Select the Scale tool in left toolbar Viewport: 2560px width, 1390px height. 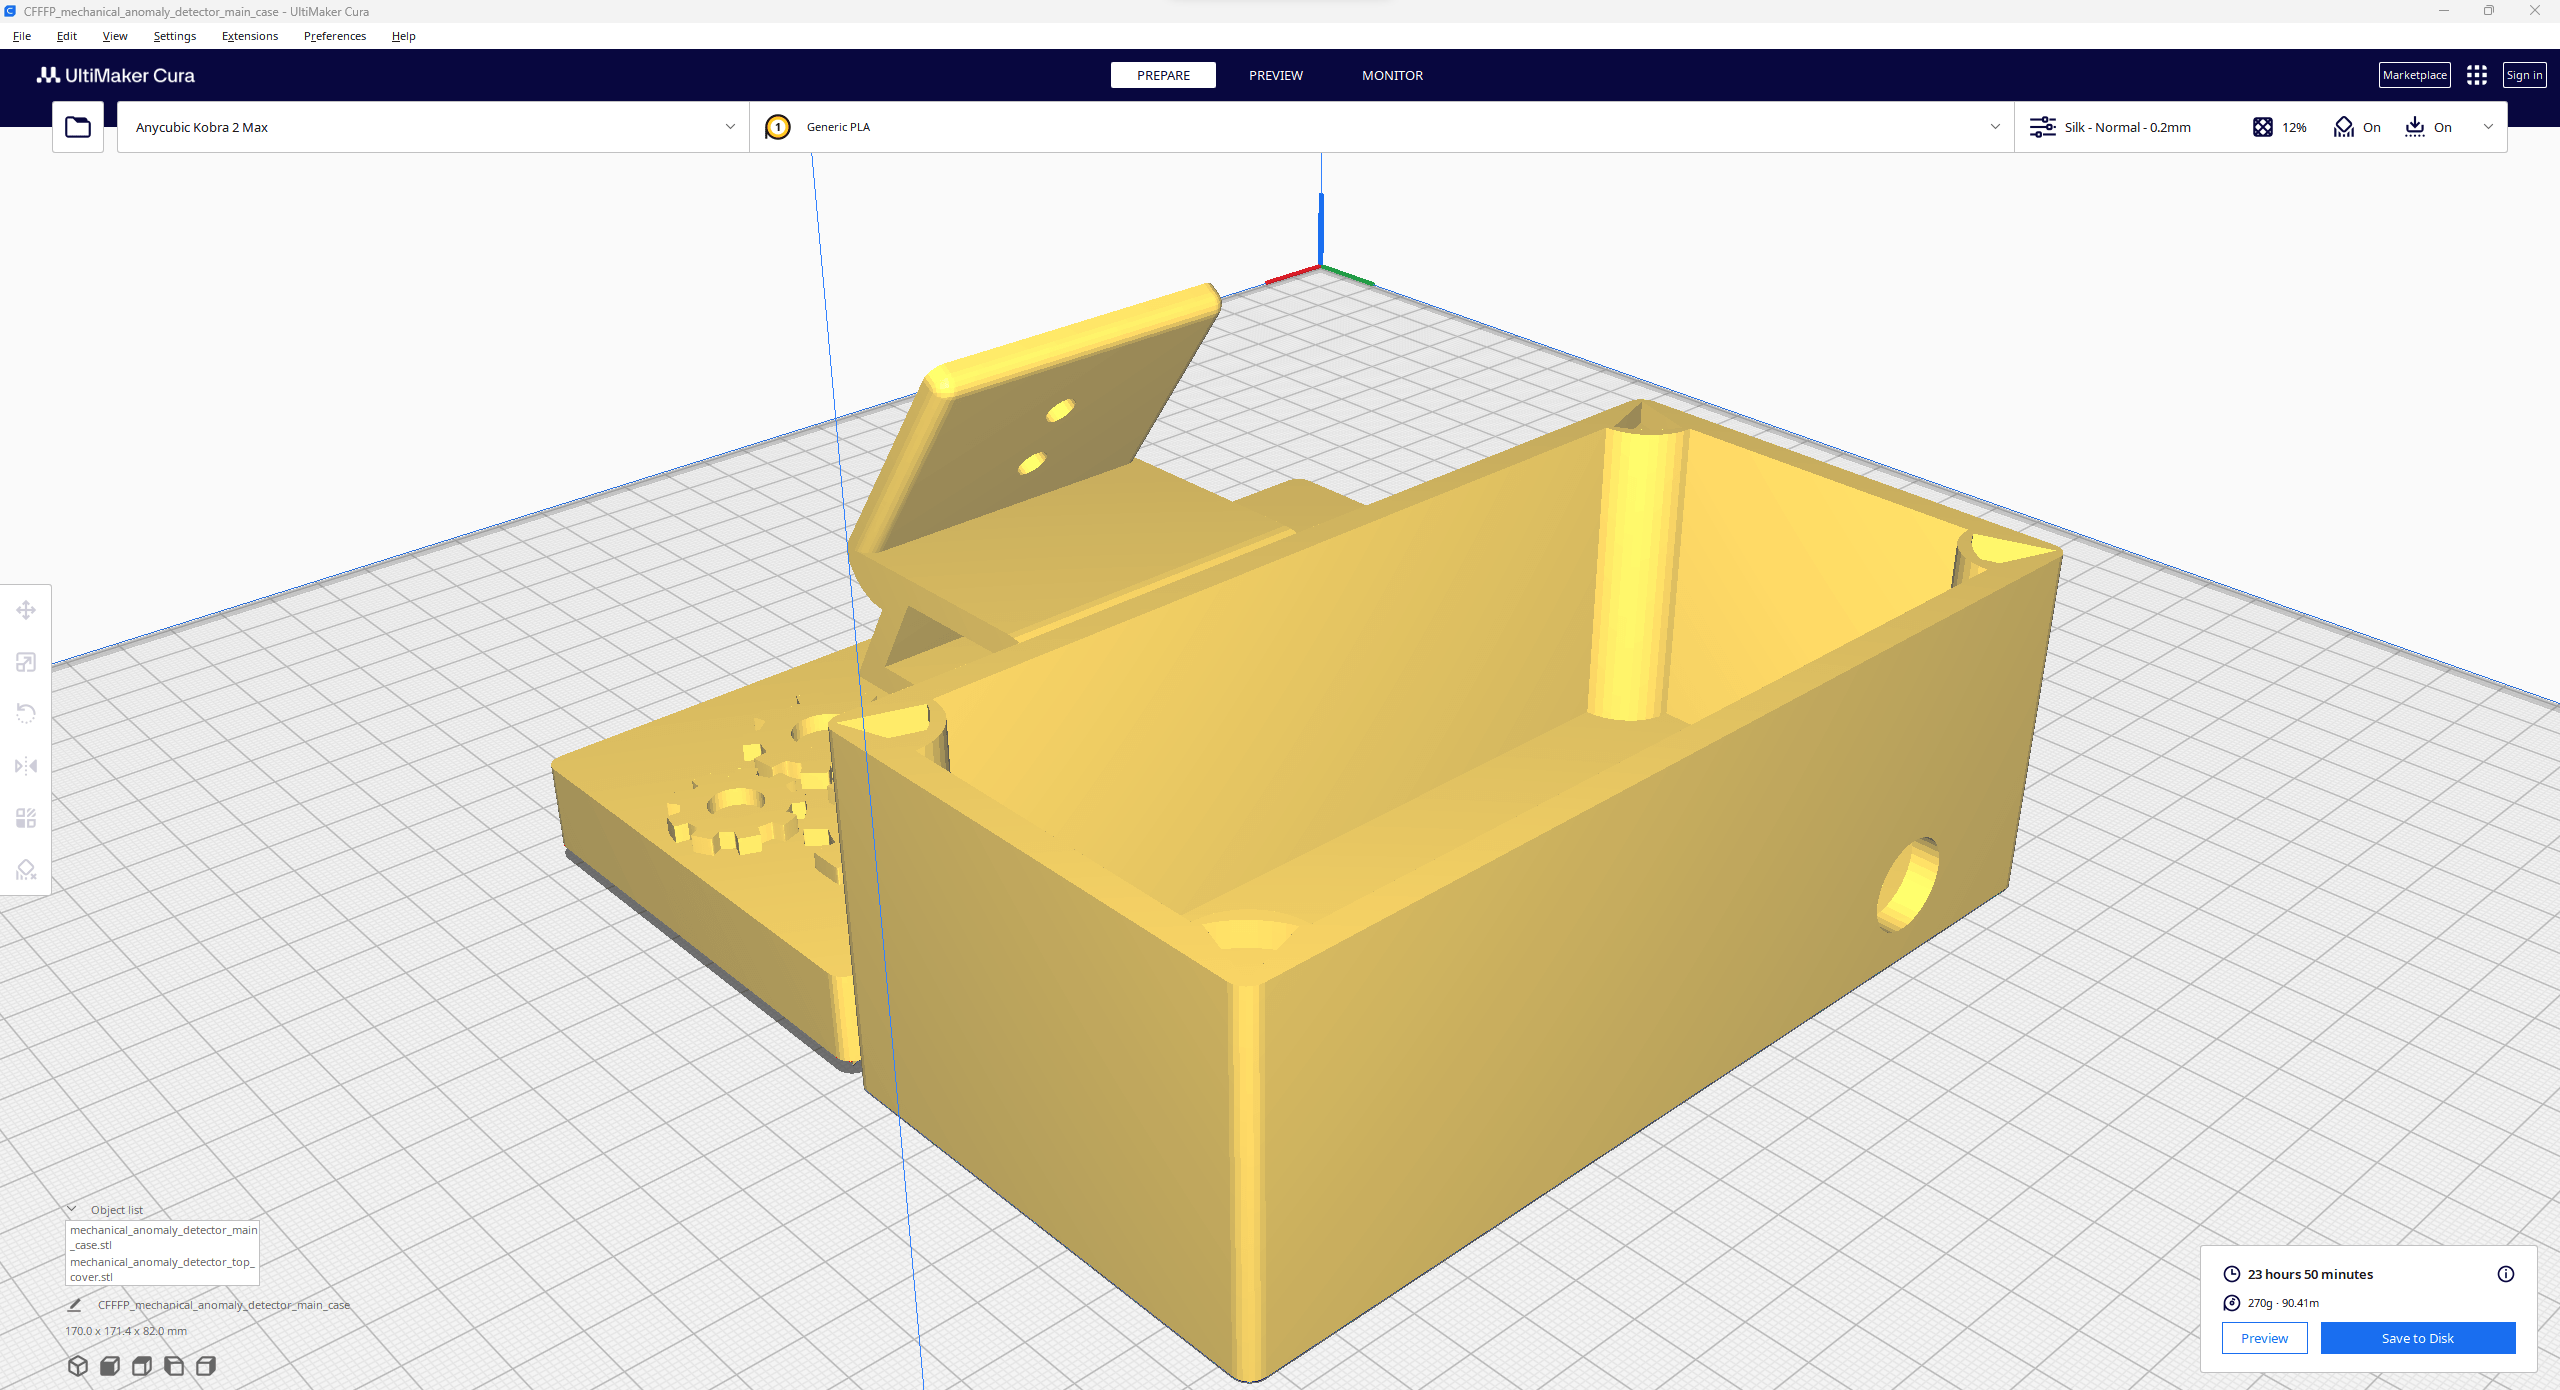click(26, 662)
